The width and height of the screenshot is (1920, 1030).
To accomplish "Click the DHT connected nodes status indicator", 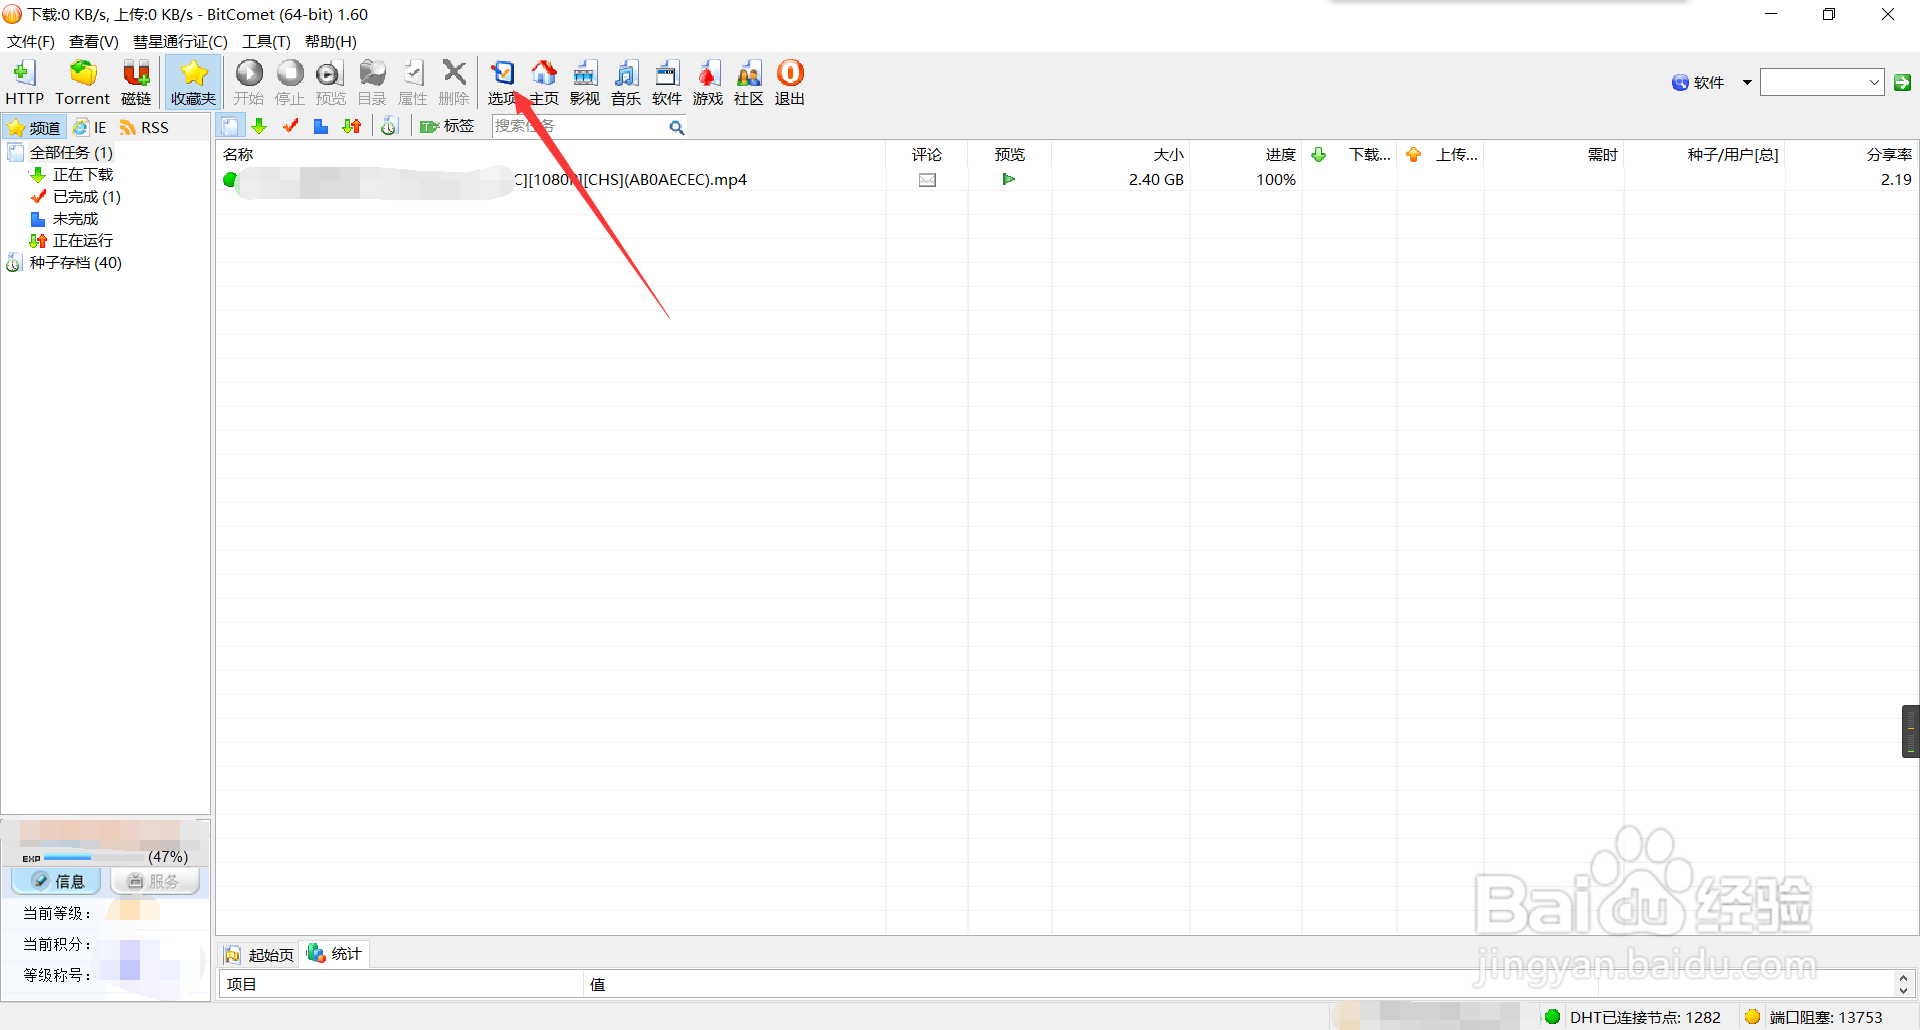I will [1634, 1017].
